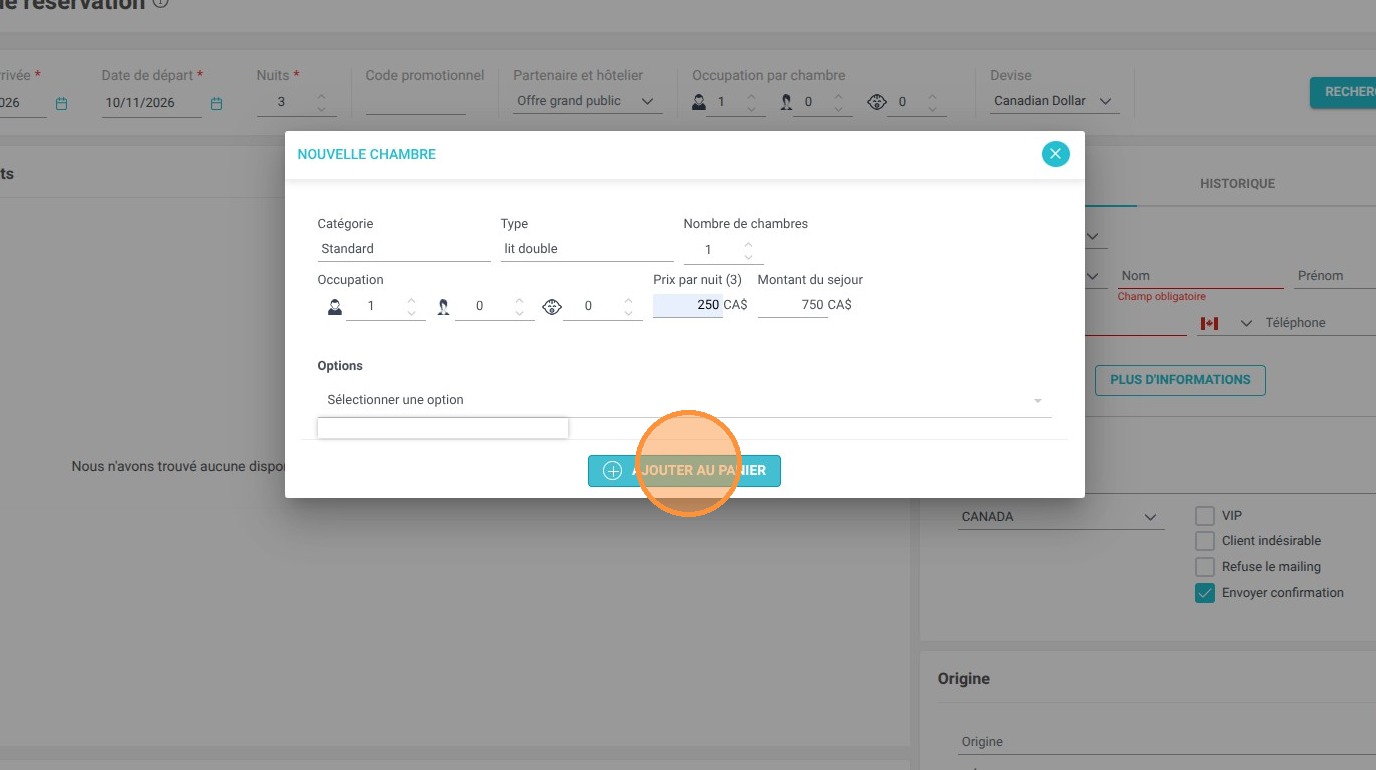This screenshot has height=770, width=1376.
Task: Check Client indésirable
Action: pyautogui.click(x=1205, y=541)
